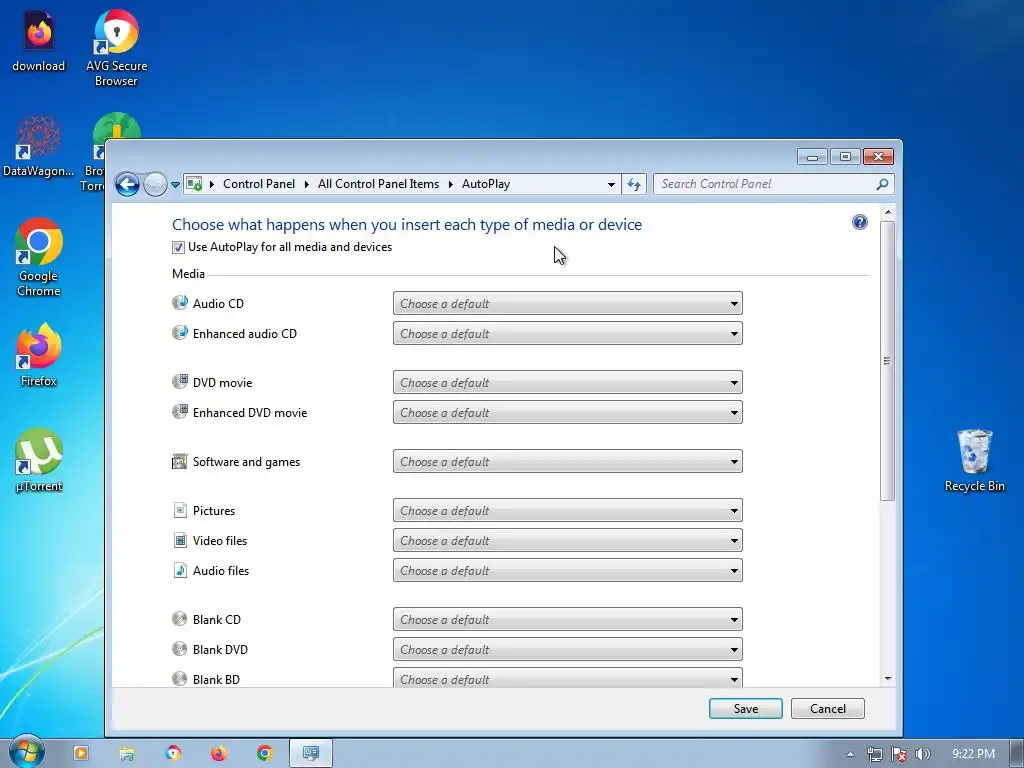This screenshot has width=1024, height=768.
Task: Click the Pictures media icon
Action: [180, 510]
